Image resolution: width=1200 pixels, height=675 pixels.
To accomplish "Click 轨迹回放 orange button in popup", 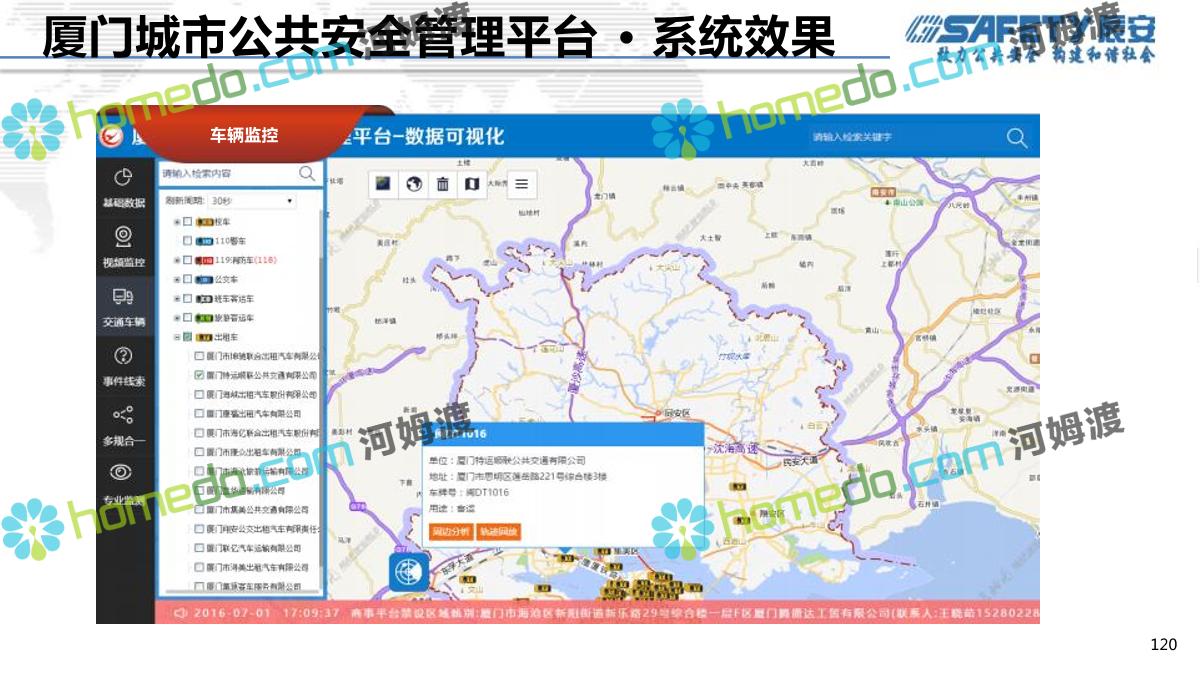I will point(498,532).
